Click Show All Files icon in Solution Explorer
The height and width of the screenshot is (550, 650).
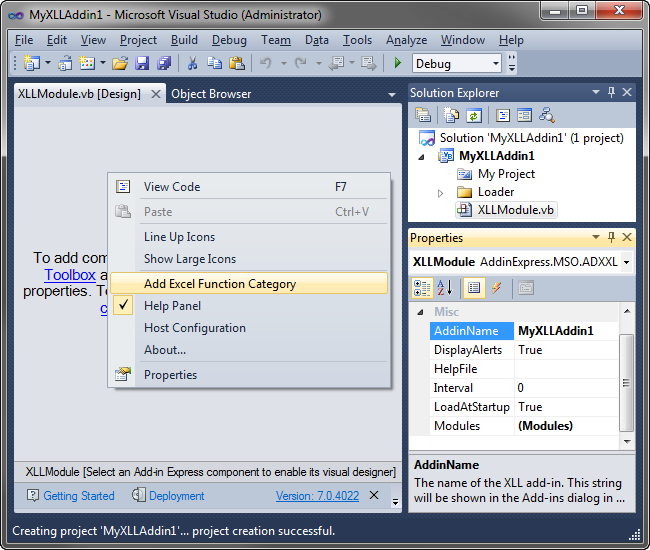451,115
